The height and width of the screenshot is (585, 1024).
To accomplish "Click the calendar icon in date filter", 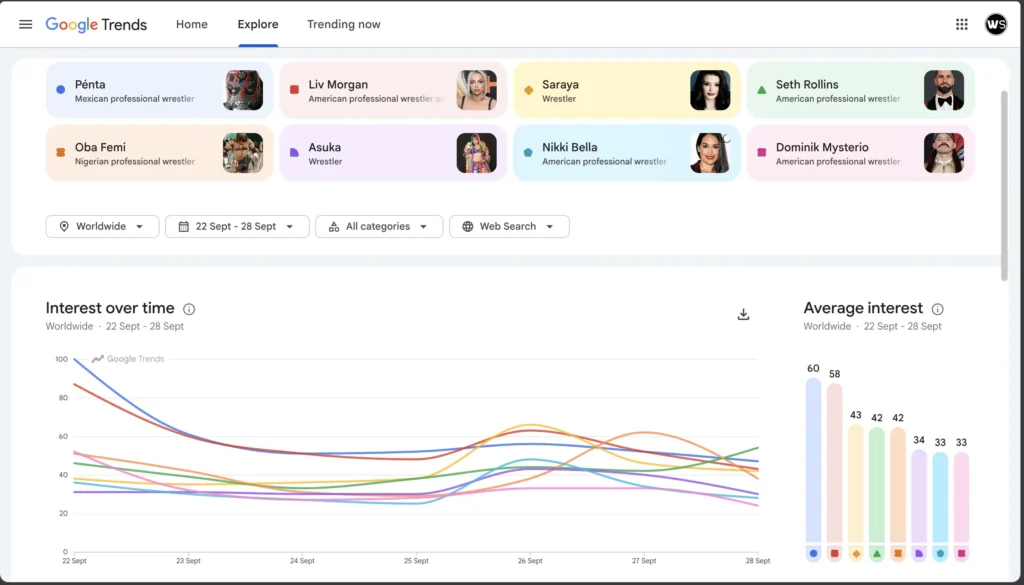I will tap(184, 227).
